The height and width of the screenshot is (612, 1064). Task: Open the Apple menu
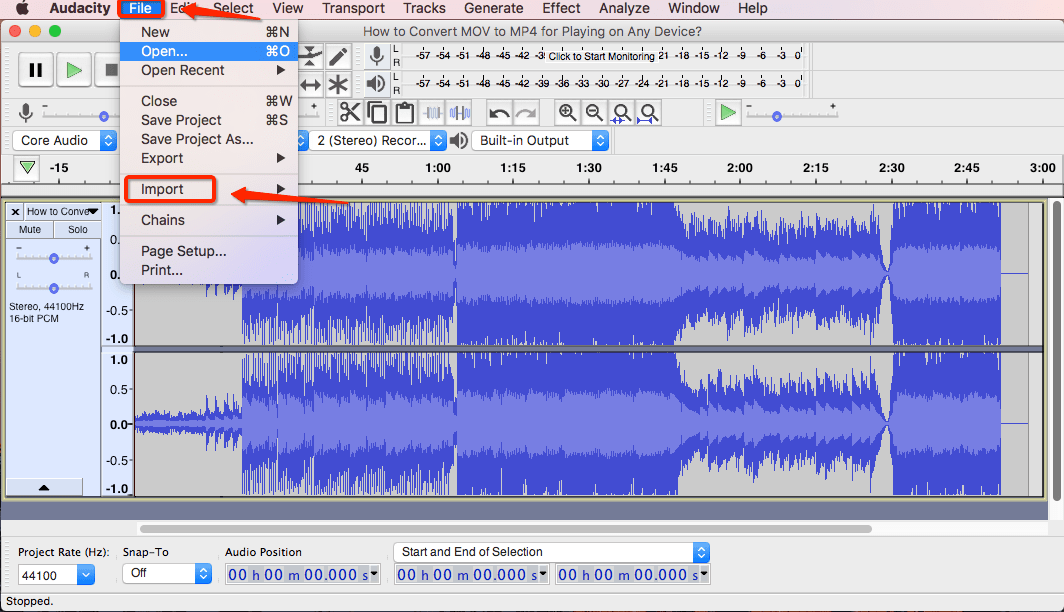click(x=22, y=8)
